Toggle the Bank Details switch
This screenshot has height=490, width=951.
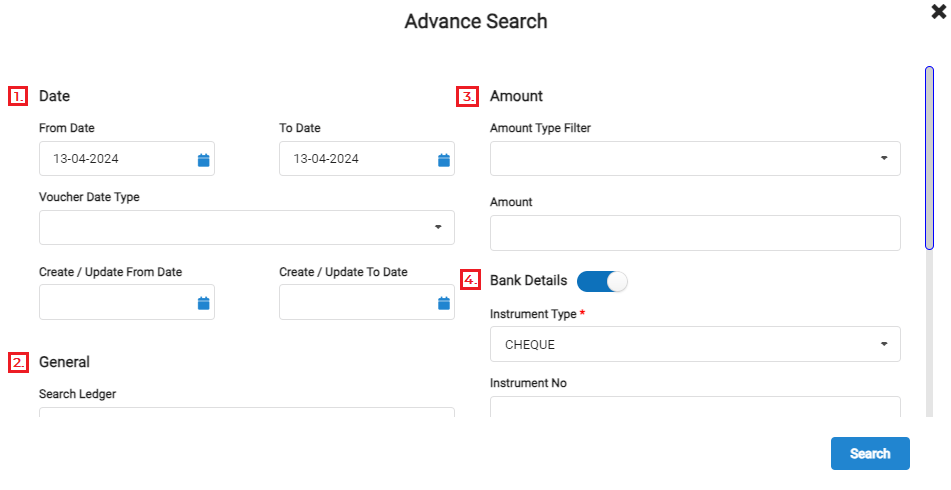pyautogui.click(x=602, y=281)
